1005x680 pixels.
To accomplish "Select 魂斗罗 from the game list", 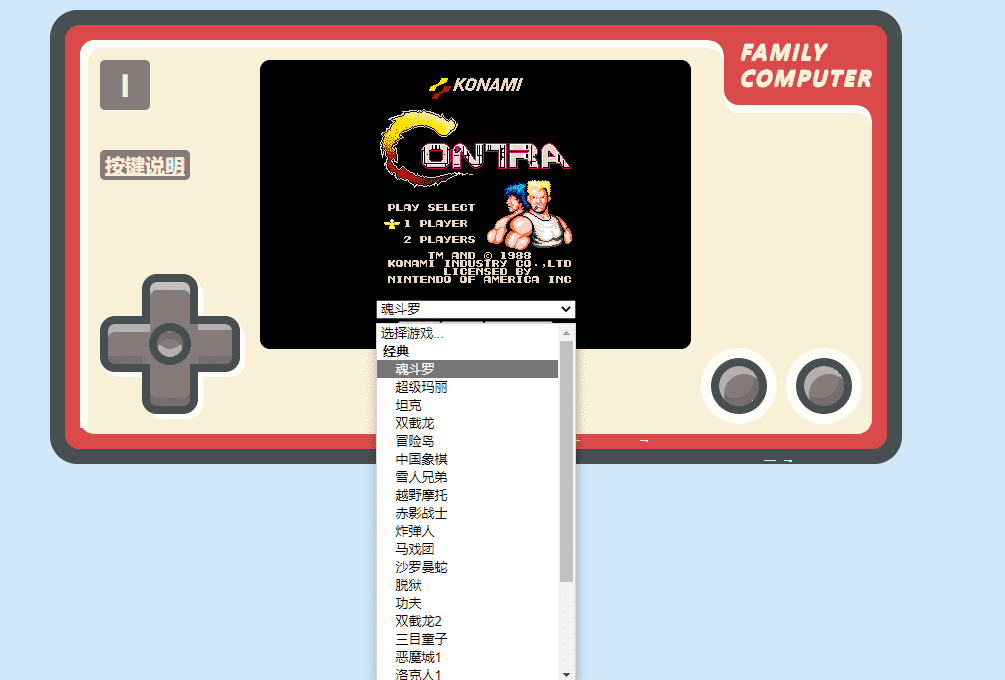I will [467, 369].
